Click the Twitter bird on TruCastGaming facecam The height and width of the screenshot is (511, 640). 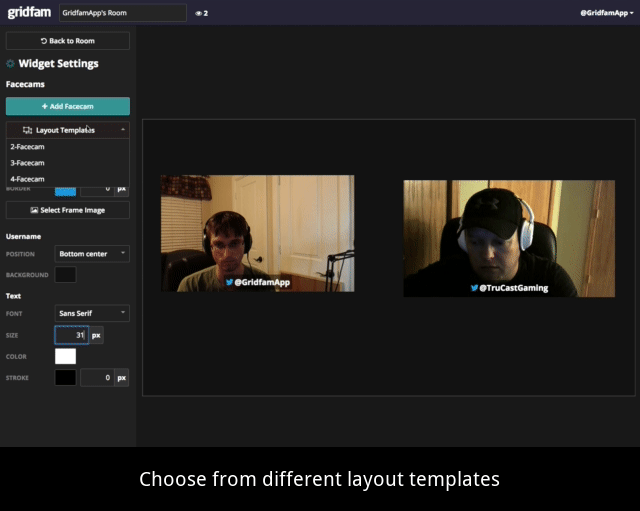click(474, 288)
